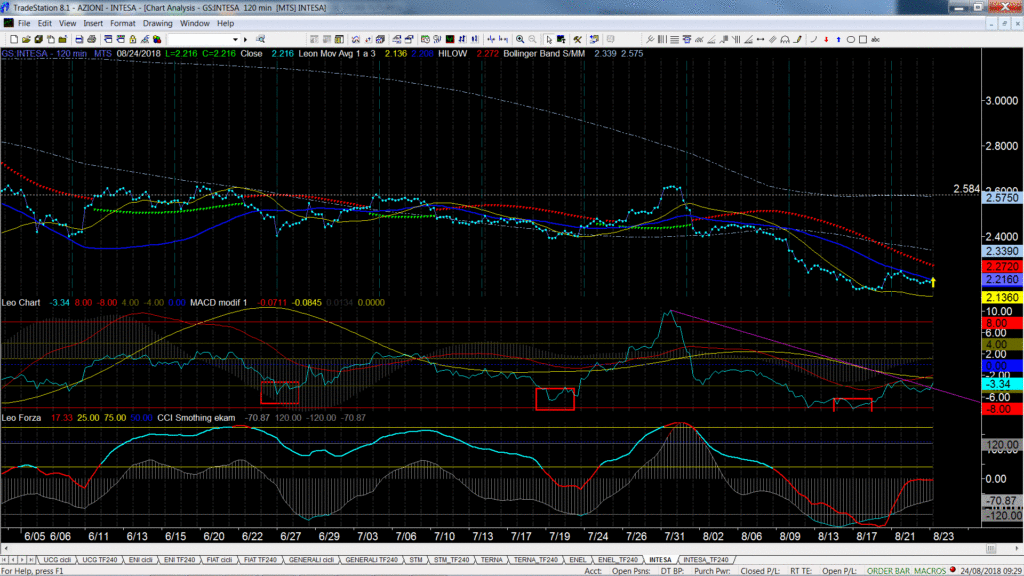Image resolution: width=1024 pixels, height=576 pixels.
Task: Switch to the FIAT TF240 tab
Action: pos(260,560)
